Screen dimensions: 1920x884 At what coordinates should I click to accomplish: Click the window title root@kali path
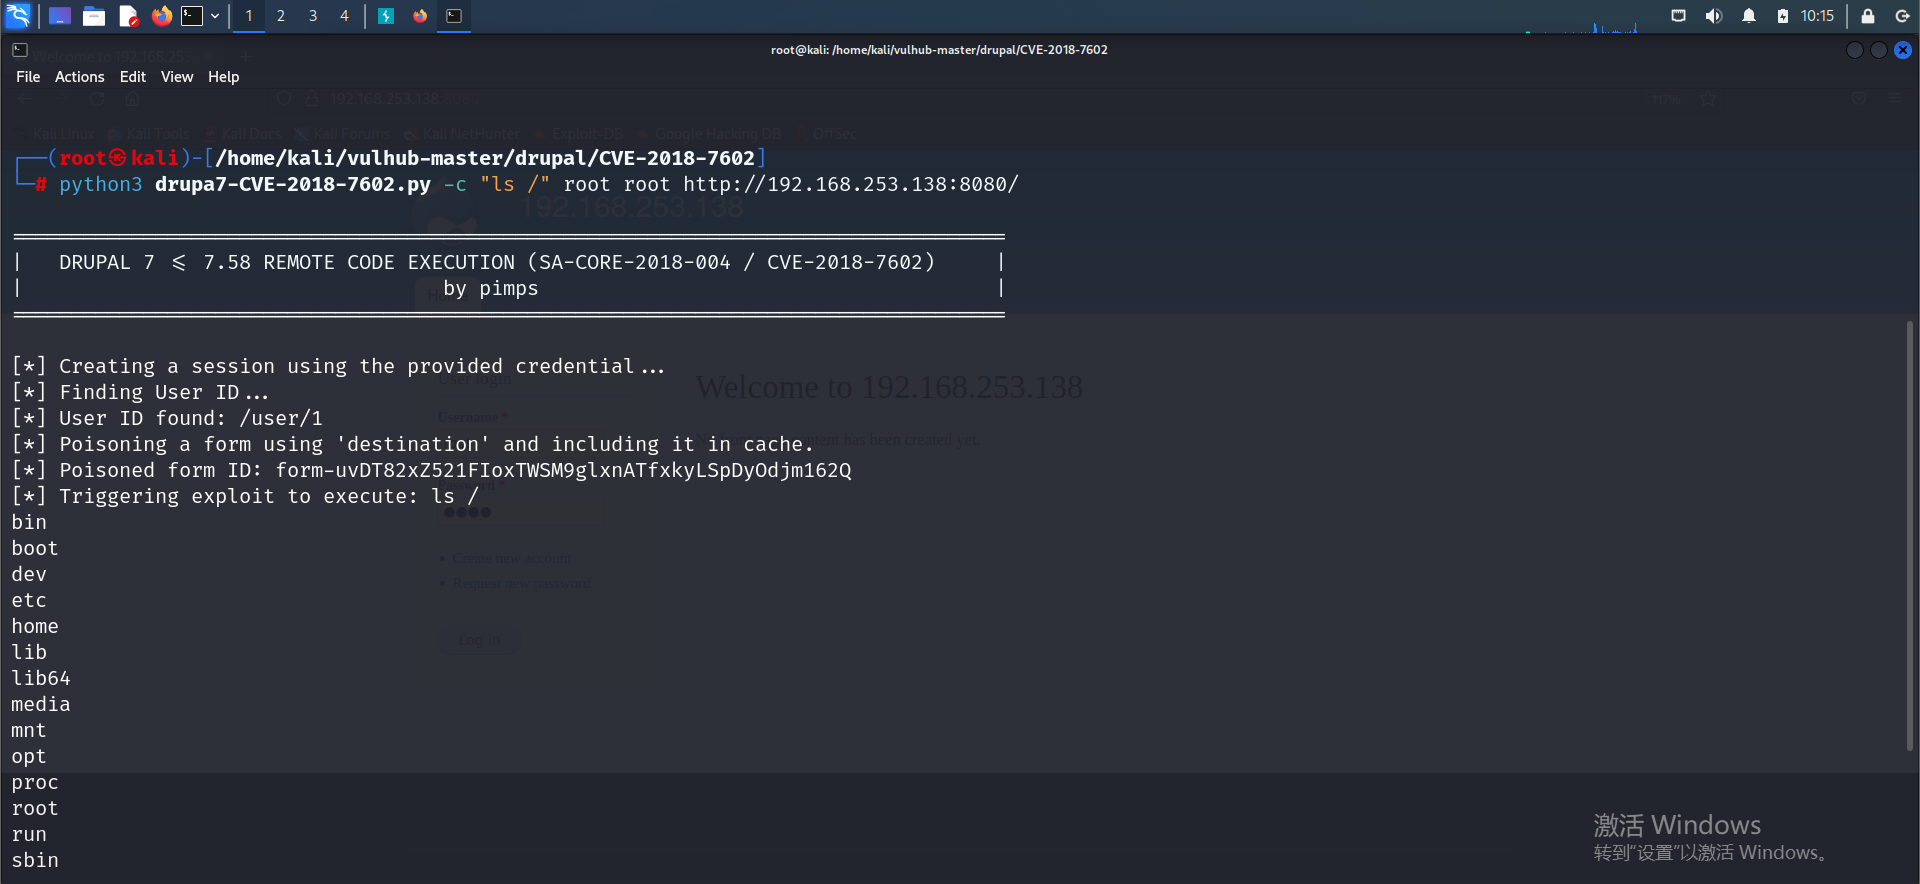coord(939,50)
